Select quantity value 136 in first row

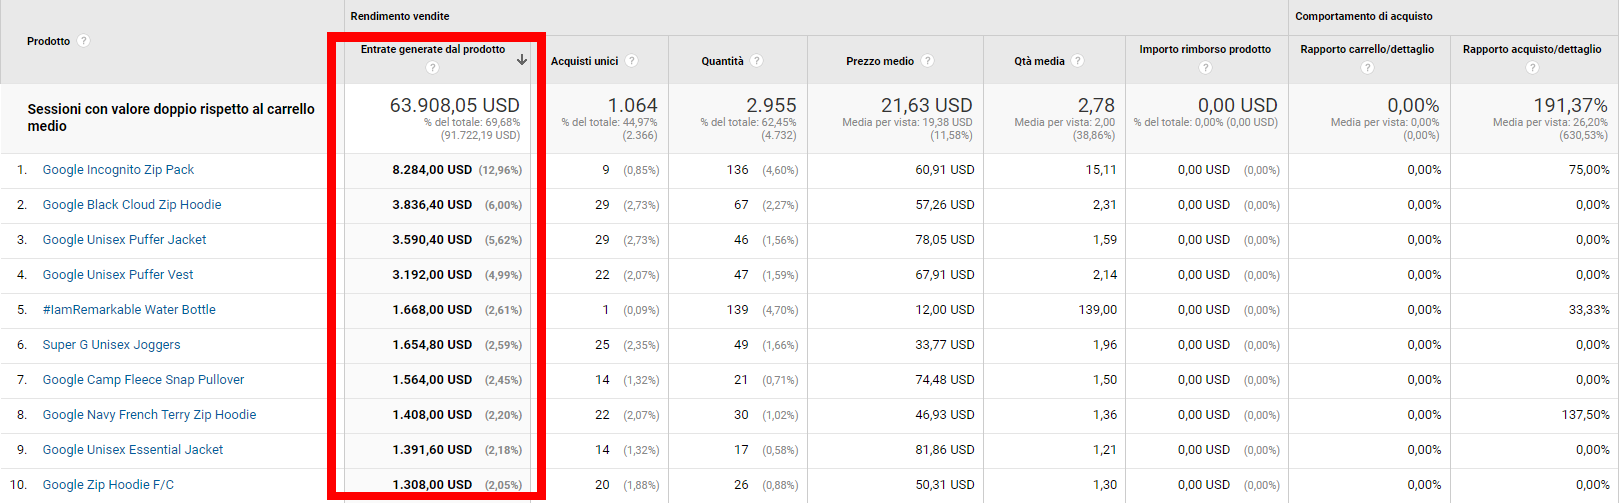[738, 170]
